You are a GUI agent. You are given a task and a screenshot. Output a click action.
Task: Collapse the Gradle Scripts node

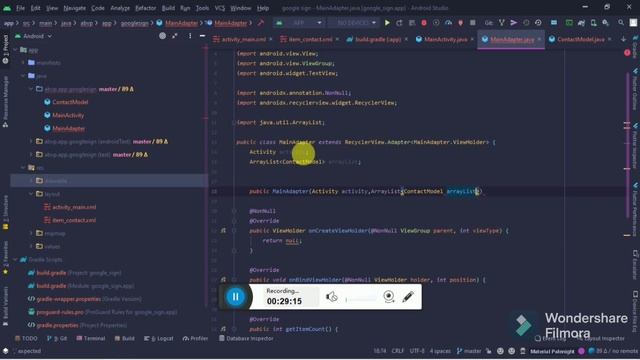tap(16, 260)
